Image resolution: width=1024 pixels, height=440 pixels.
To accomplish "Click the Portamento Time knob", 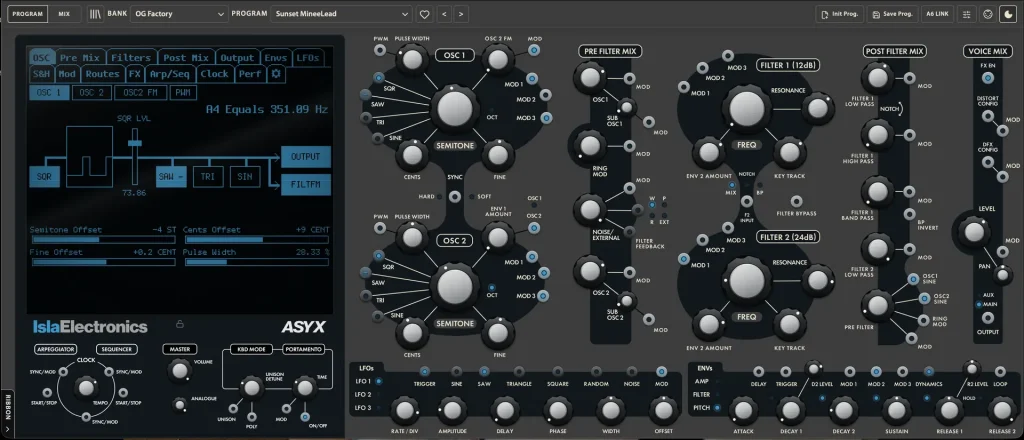I will (304, 387).
